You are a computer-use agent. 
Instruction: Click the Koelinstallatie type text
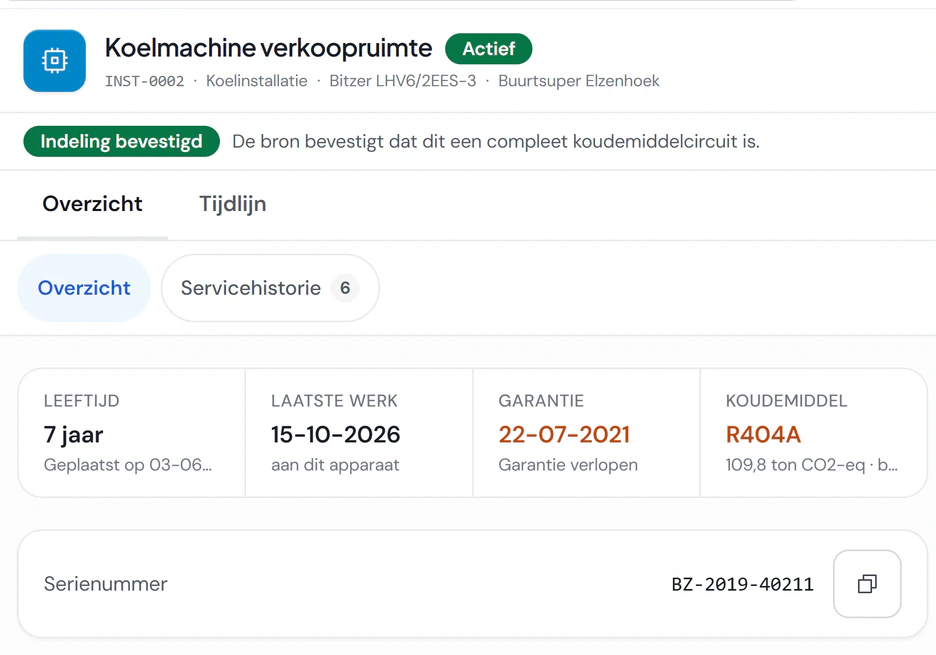pos(257,81)
